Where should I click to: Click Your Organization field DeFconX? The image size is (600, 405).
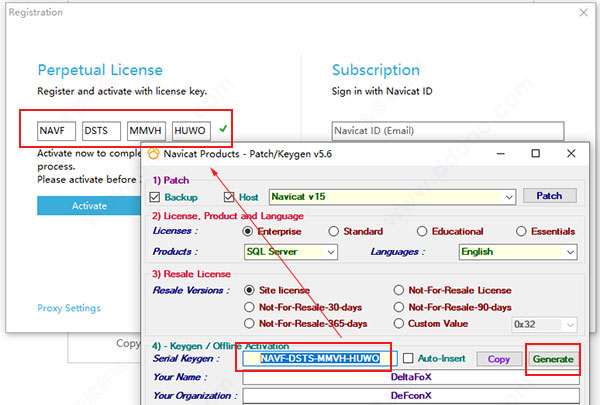[411, 395]
